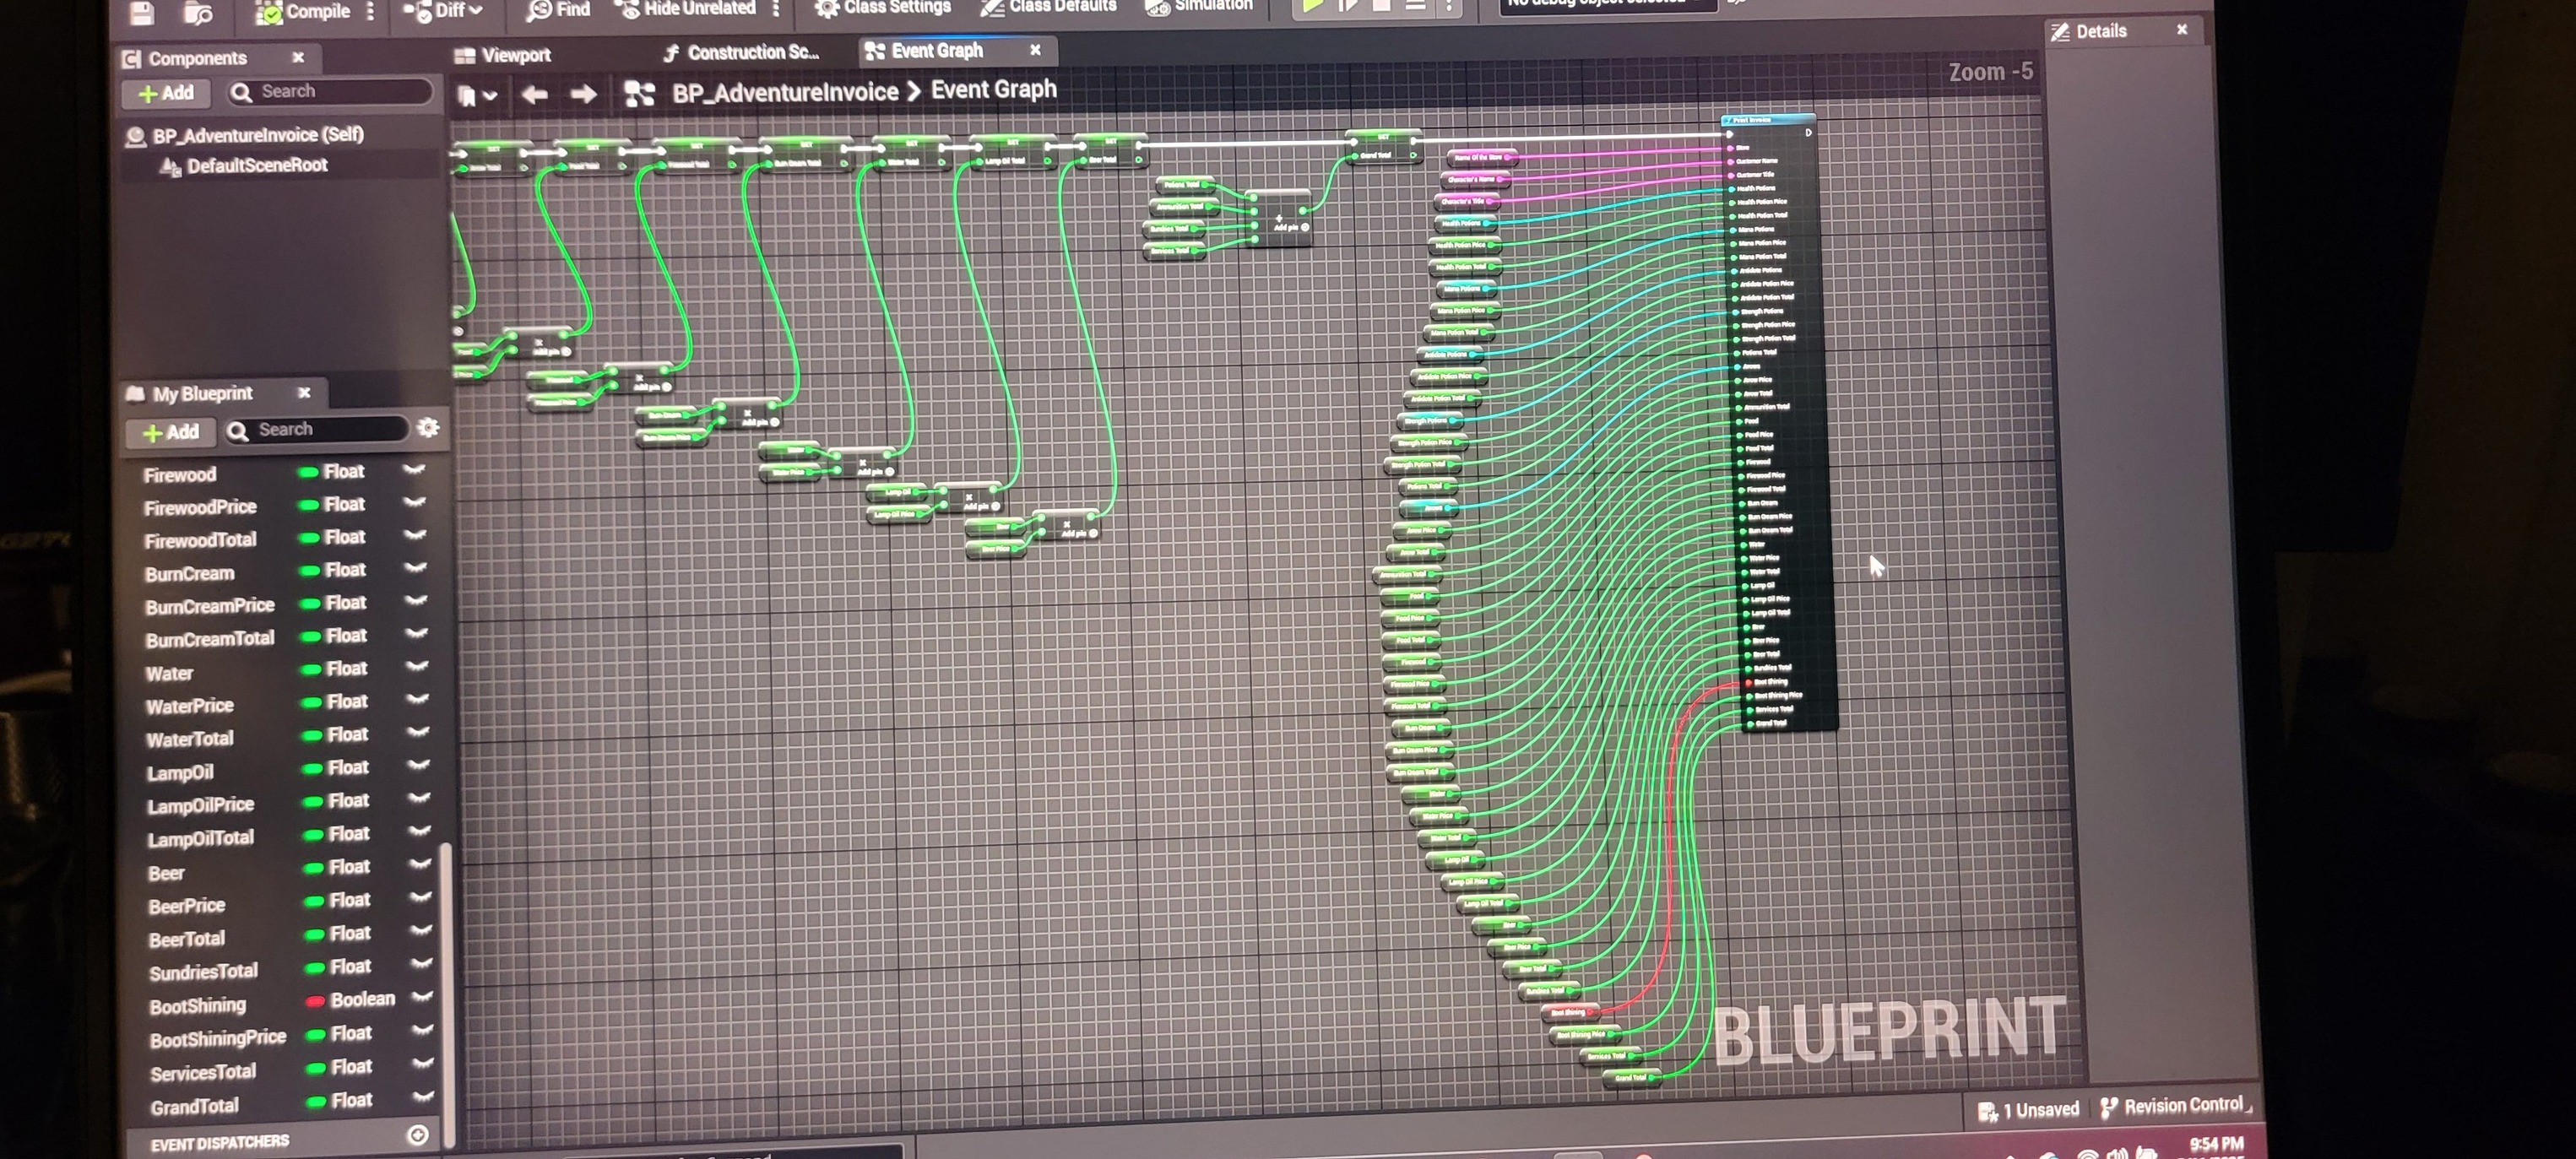Open the Float type dropdown for Beer
This screenshot has width=2576, height=1159.
(x=337, y=867)
